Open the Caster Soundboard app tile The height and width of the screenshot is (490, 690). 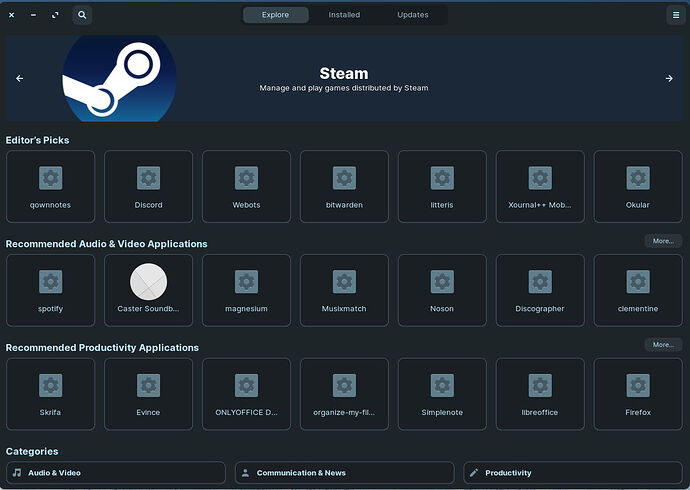(148, 290)
